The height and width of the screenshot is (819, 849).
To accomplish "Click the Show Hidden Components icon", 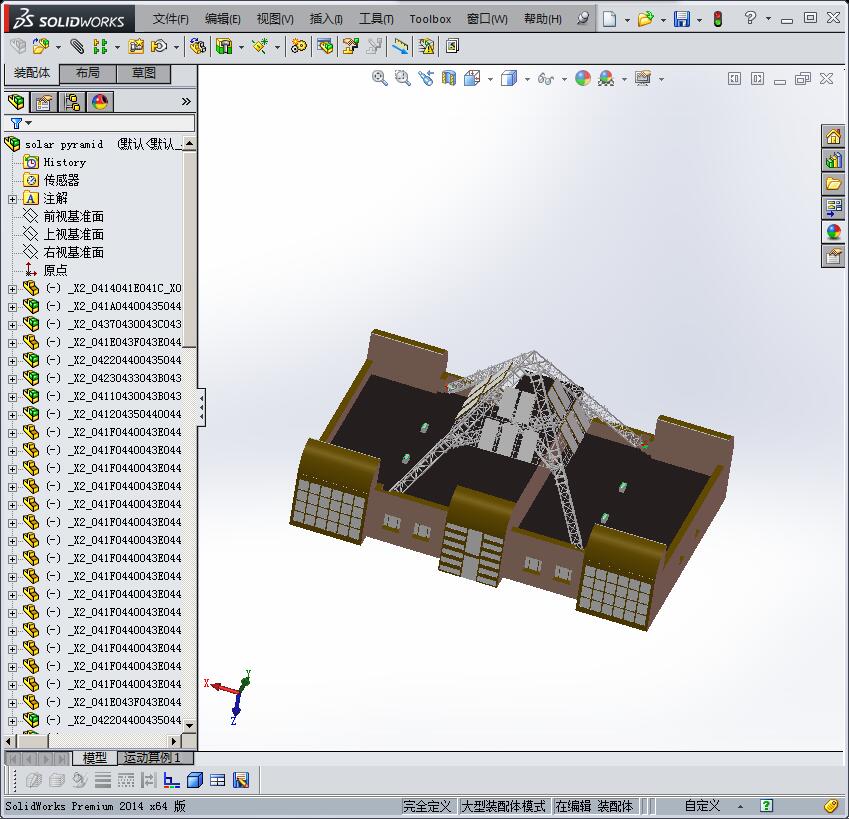I will coord(198,47).
